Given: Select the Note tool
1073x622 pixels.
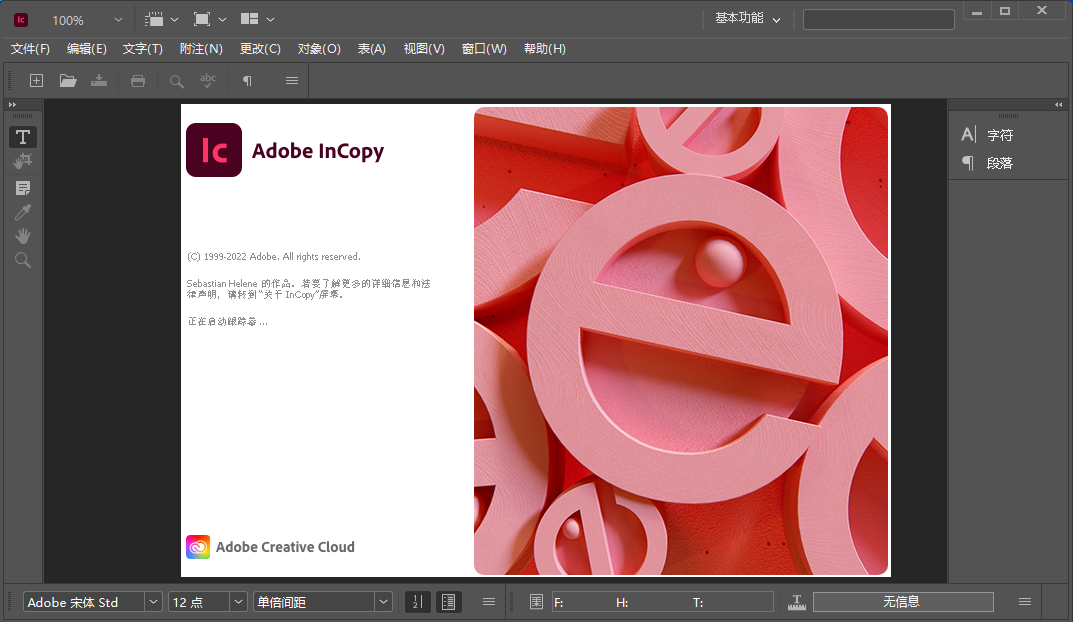Looking at the screenshot, I should point(23,188).
